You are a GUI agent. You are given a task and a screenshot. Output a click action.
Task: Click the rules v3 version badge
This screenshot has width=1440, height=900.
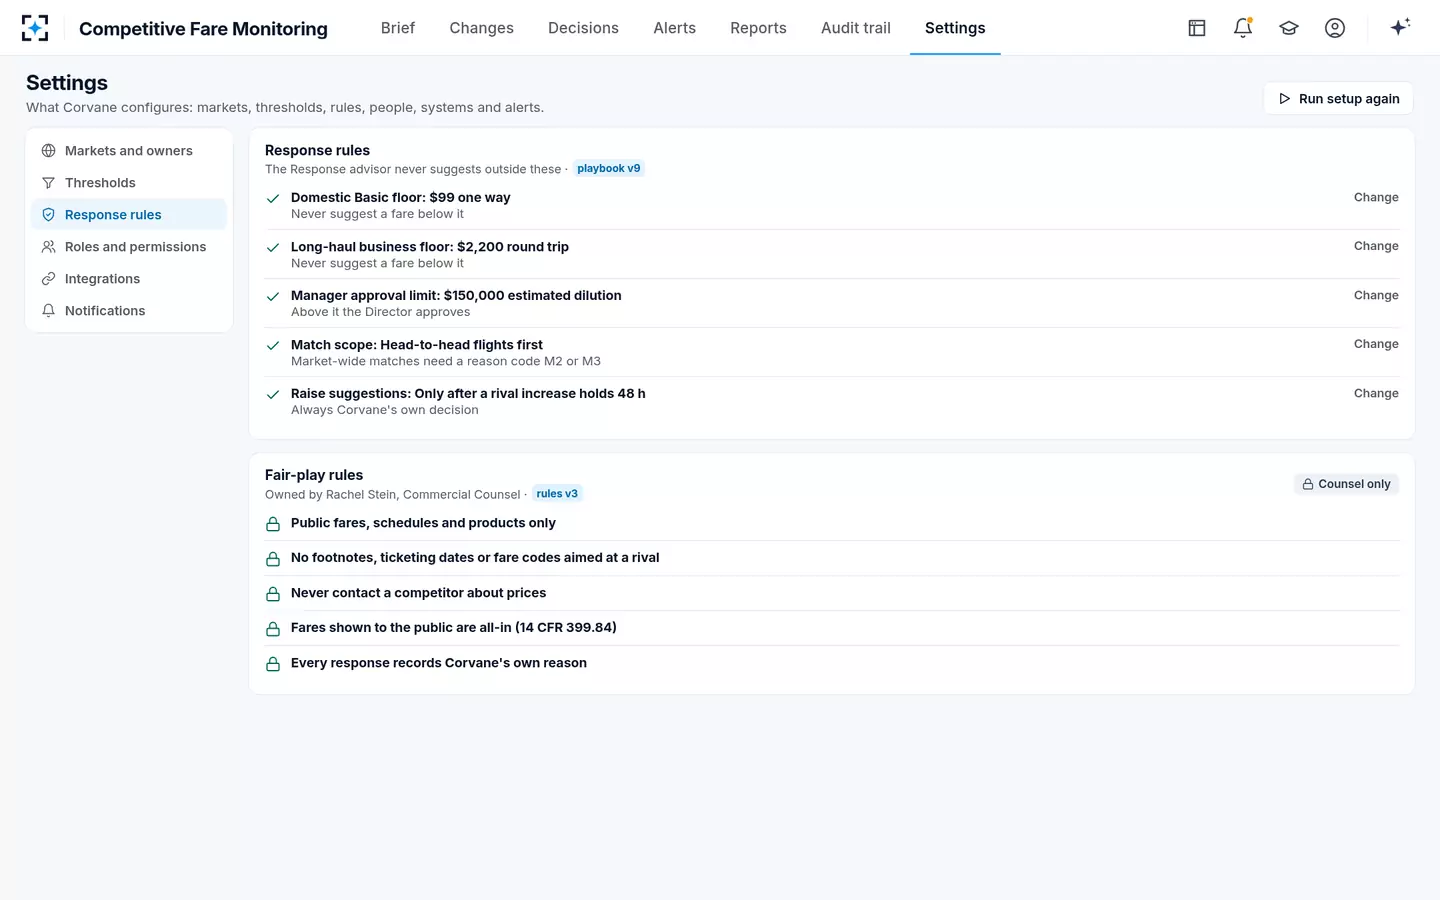click(x=557, y=493)
